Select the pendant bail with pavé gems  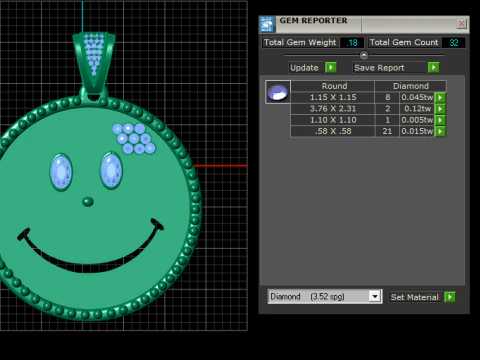(94, 62)
